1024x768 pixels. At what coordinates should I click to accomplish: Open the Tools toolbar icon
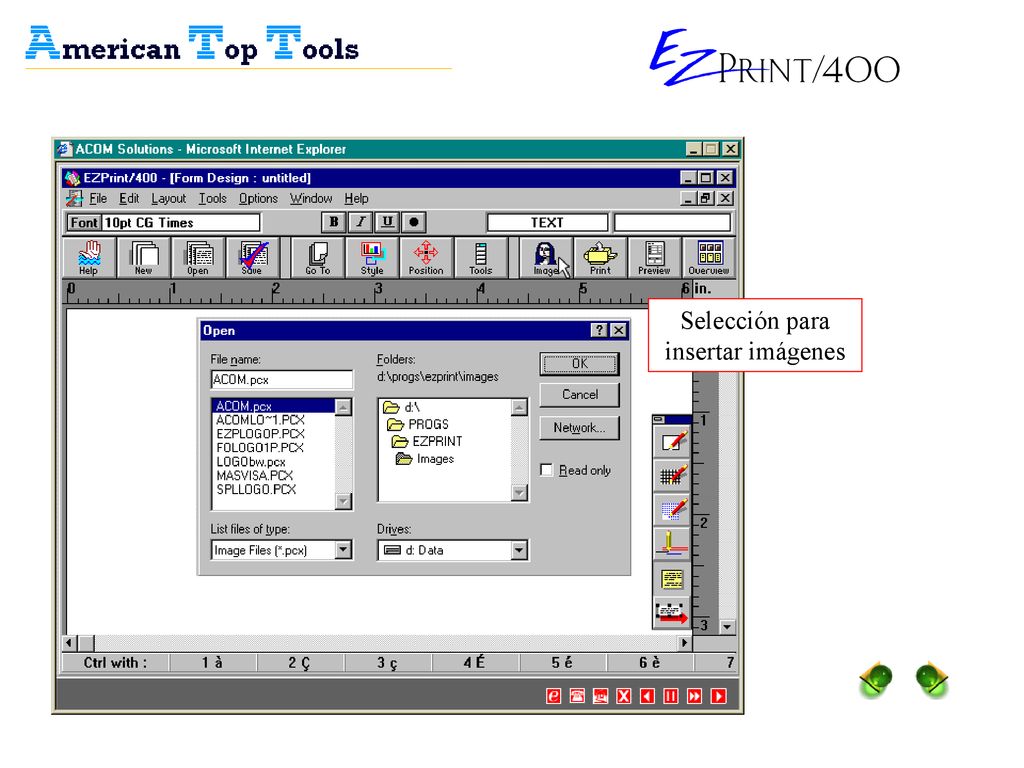coord(481,257)
